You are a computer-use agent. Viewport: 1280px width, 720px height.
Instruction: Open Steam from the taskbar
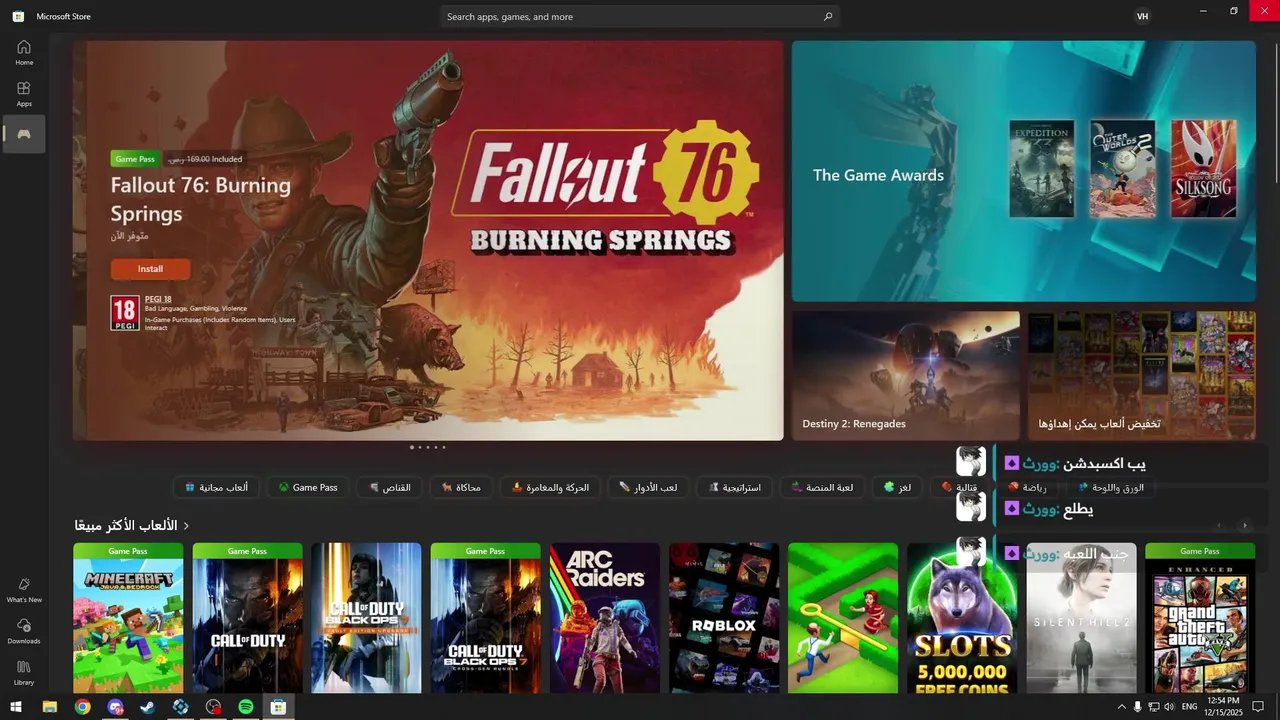(147, 707)
